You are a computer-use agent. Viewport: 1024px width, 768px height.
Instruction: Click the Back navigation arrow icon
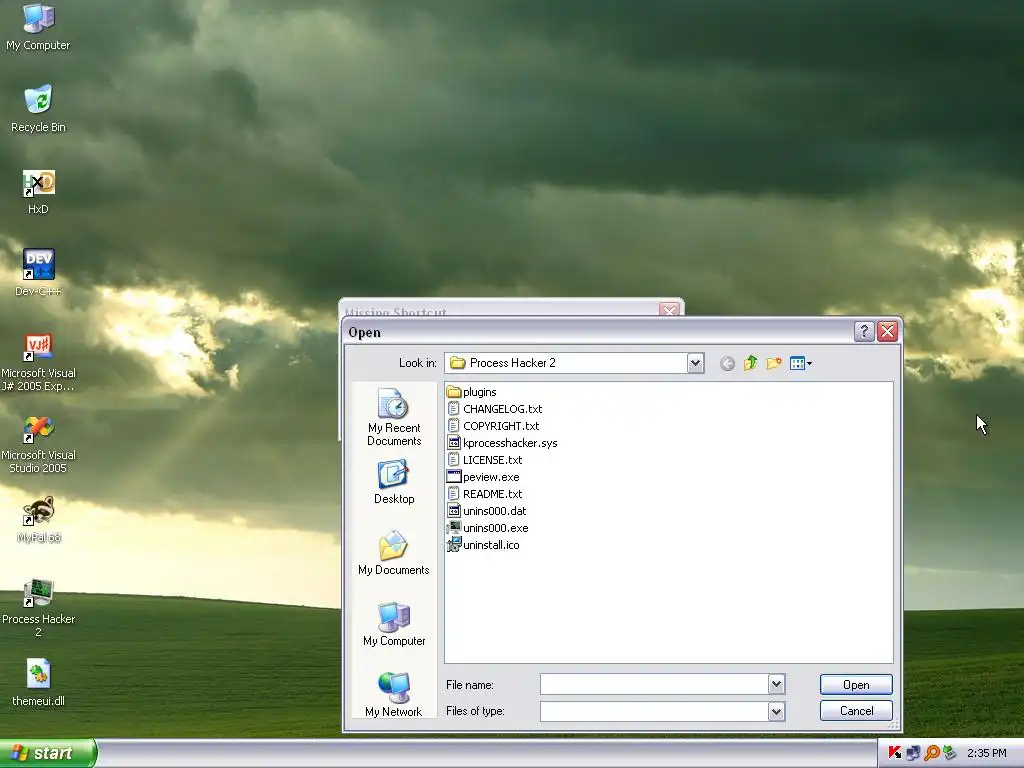[727, 363]
